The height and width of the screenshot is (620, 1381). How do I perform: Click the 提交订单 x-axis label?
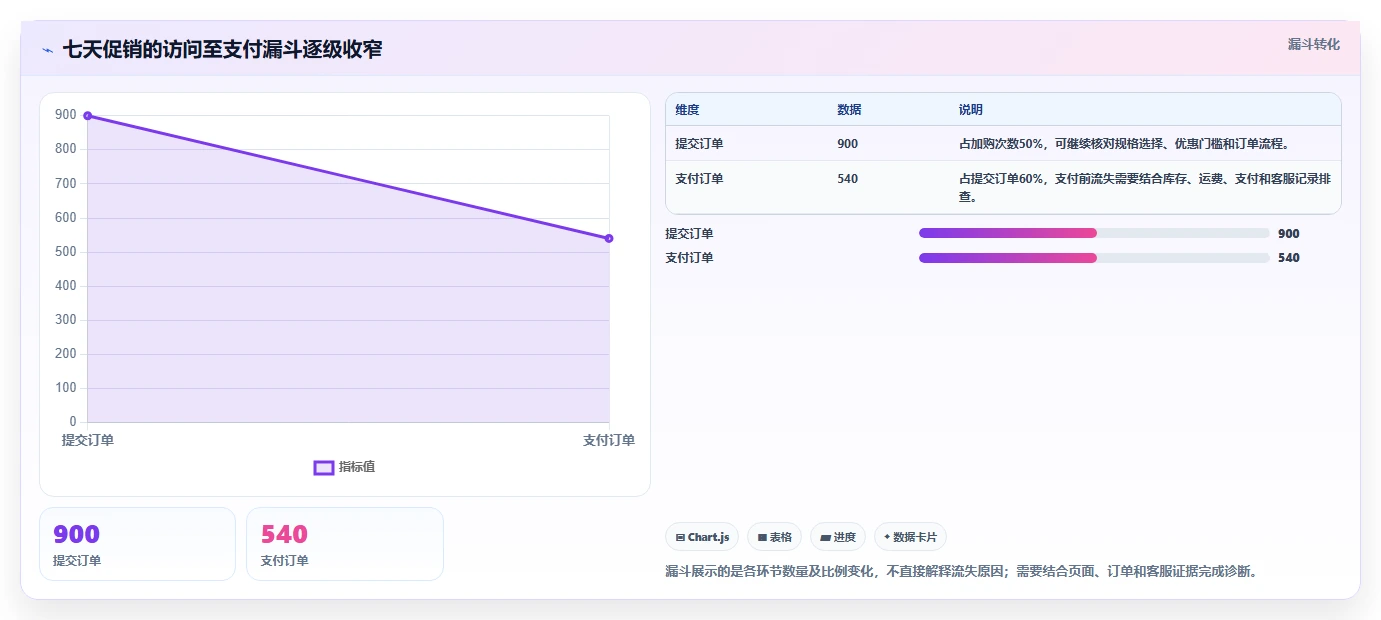[88, 440]
